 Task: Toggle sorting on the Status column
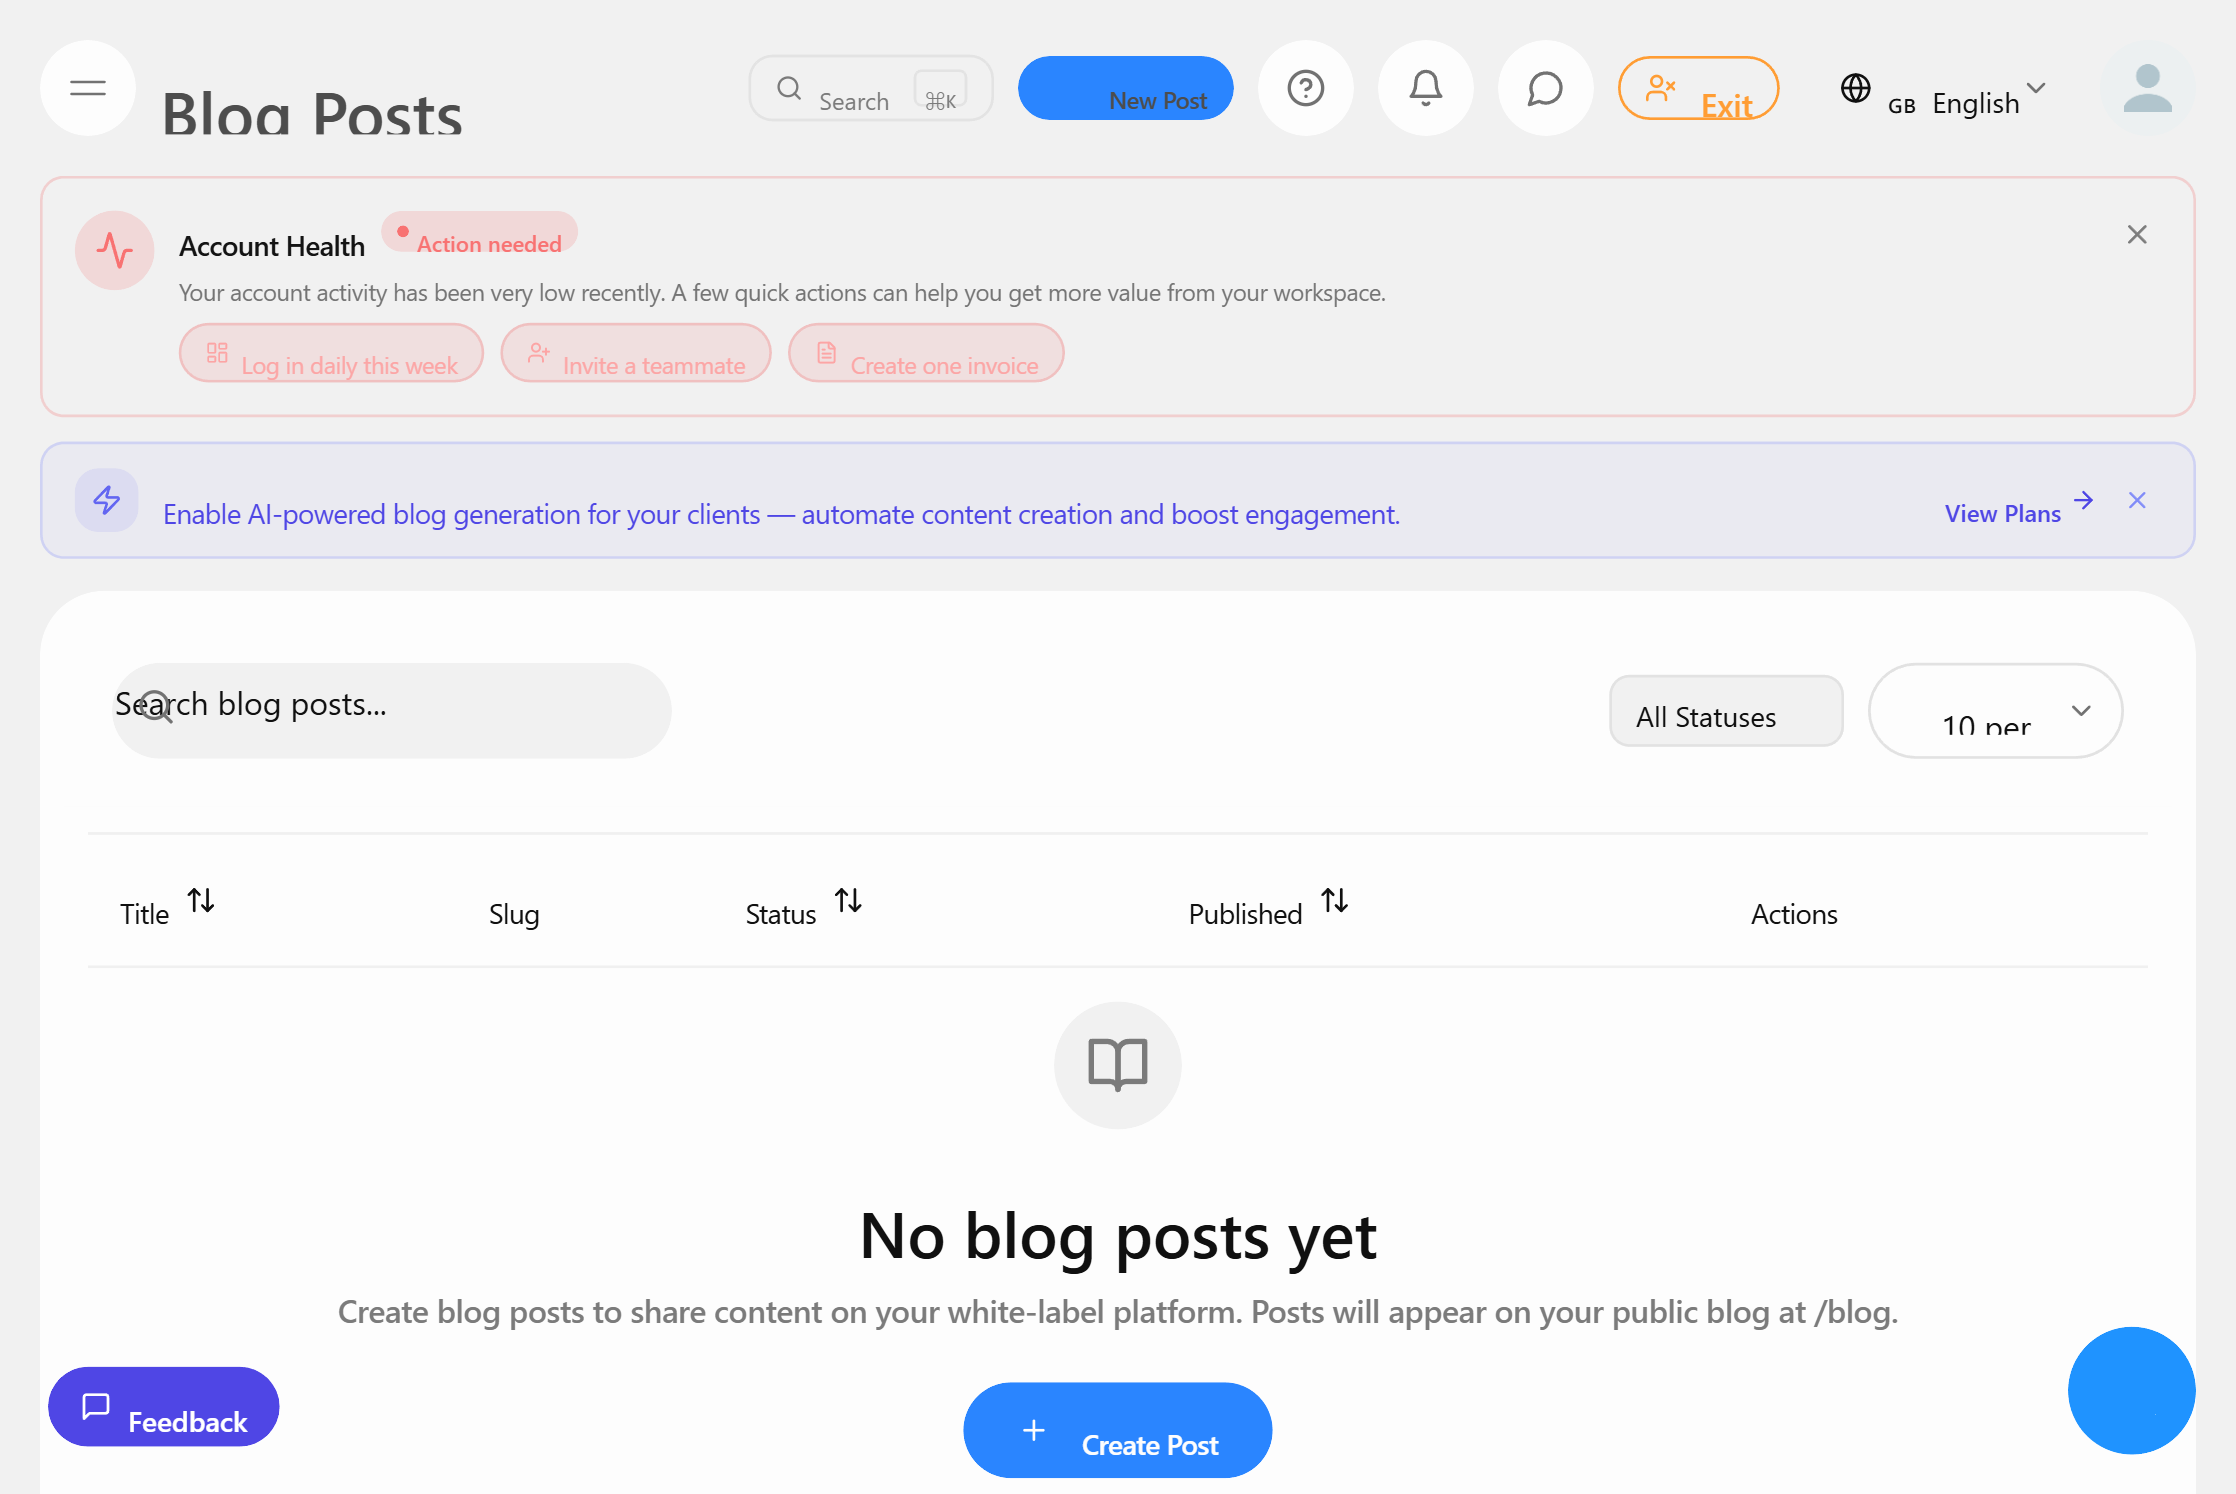click(849, 901)
